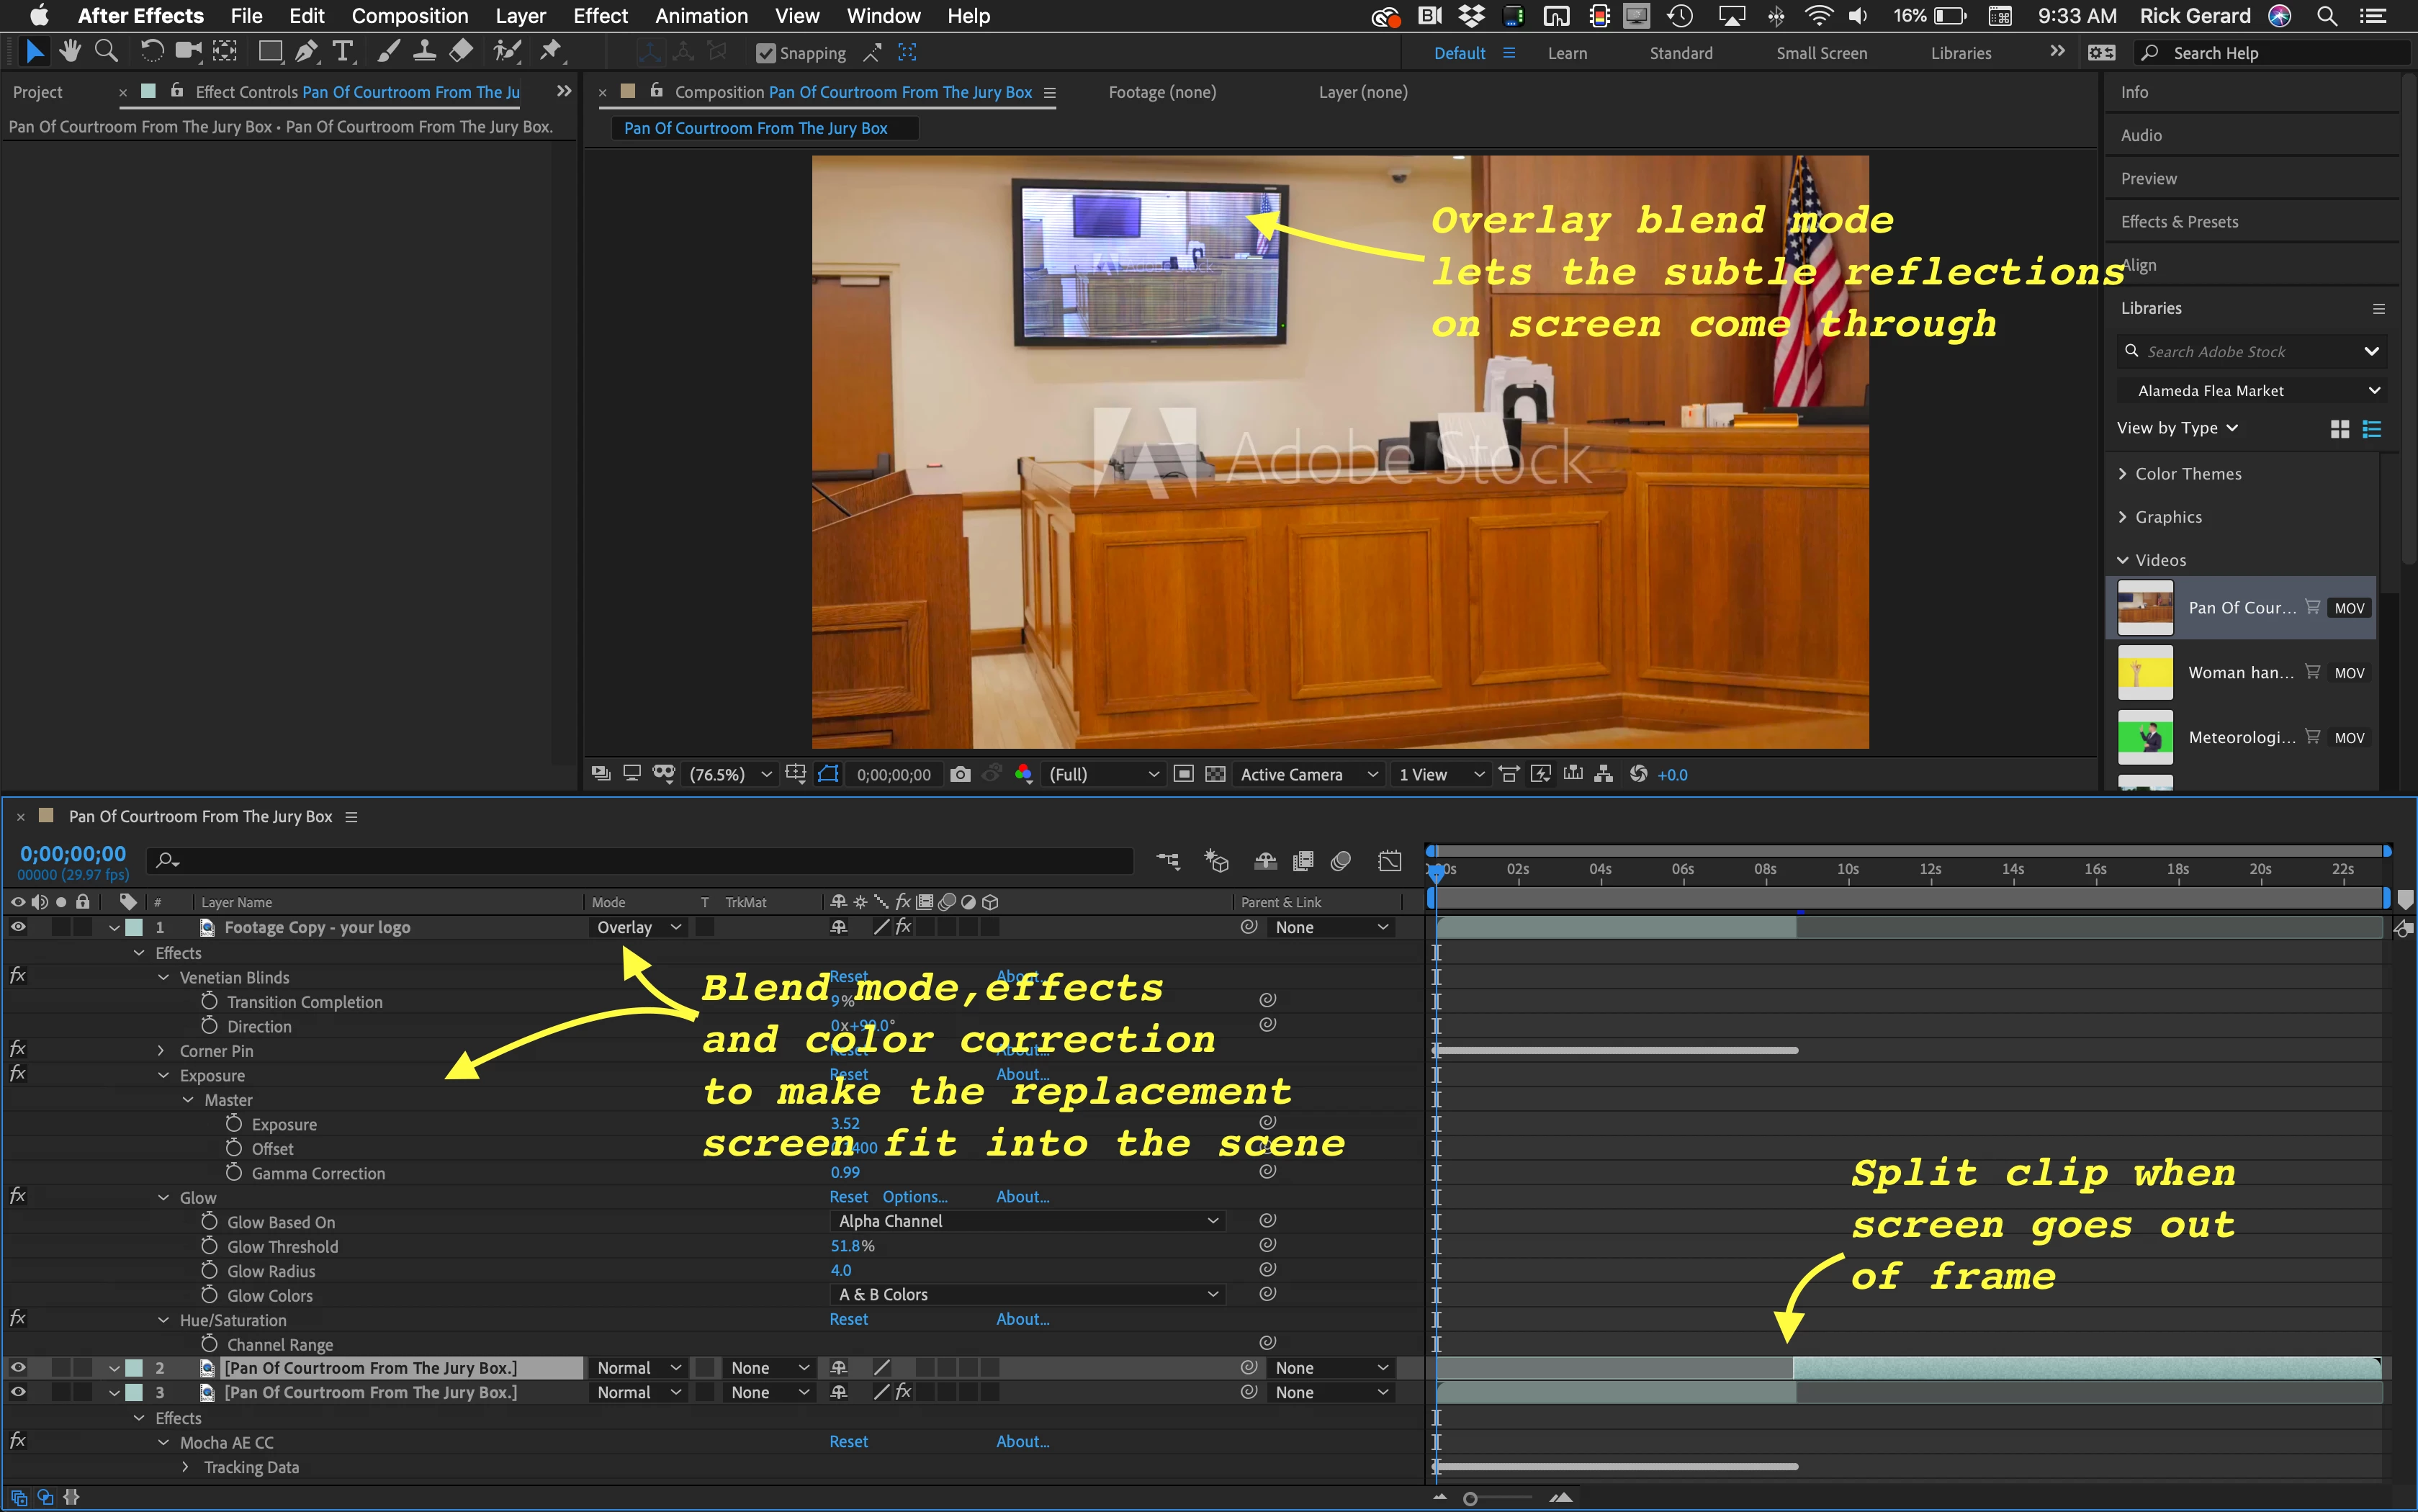Toggle visibility of layer 3

[18, 1392]
